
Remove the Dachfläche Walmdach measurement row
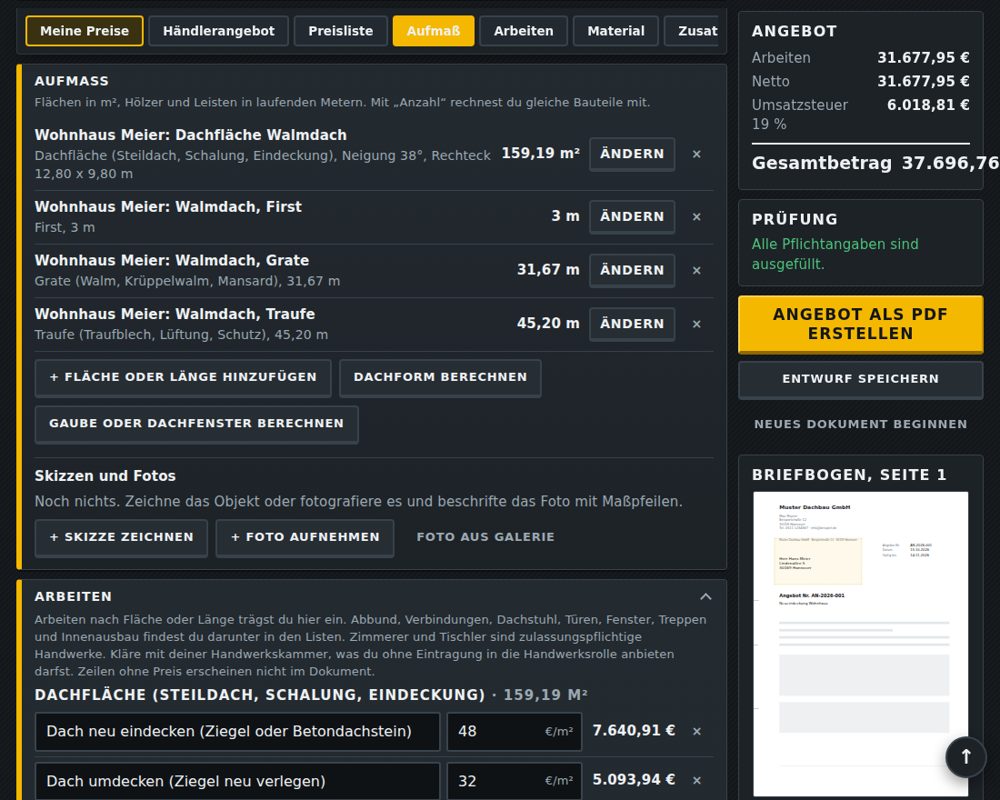click(x=696, y=154)
